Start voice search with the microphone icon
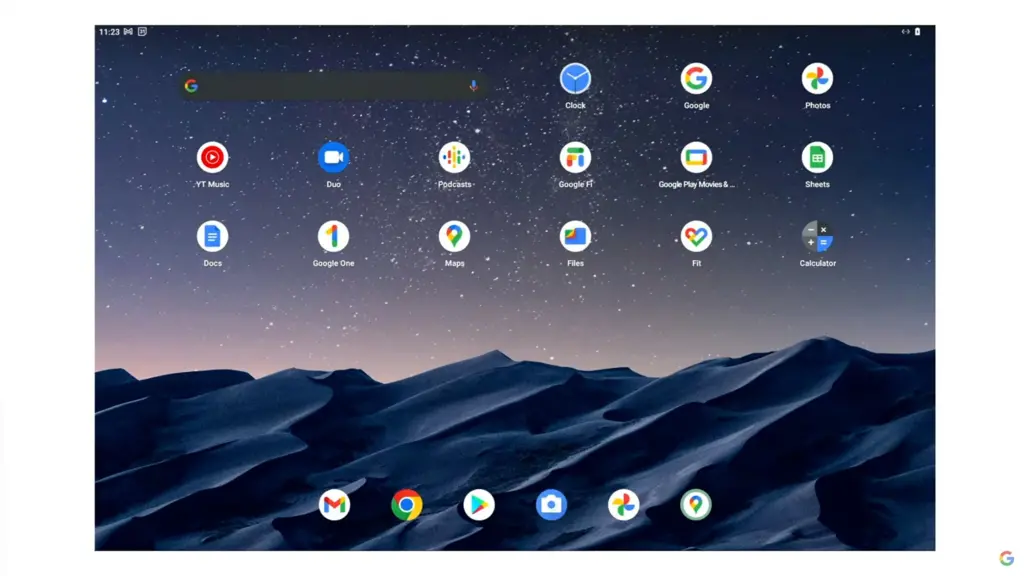 click(x=473, y=86)
